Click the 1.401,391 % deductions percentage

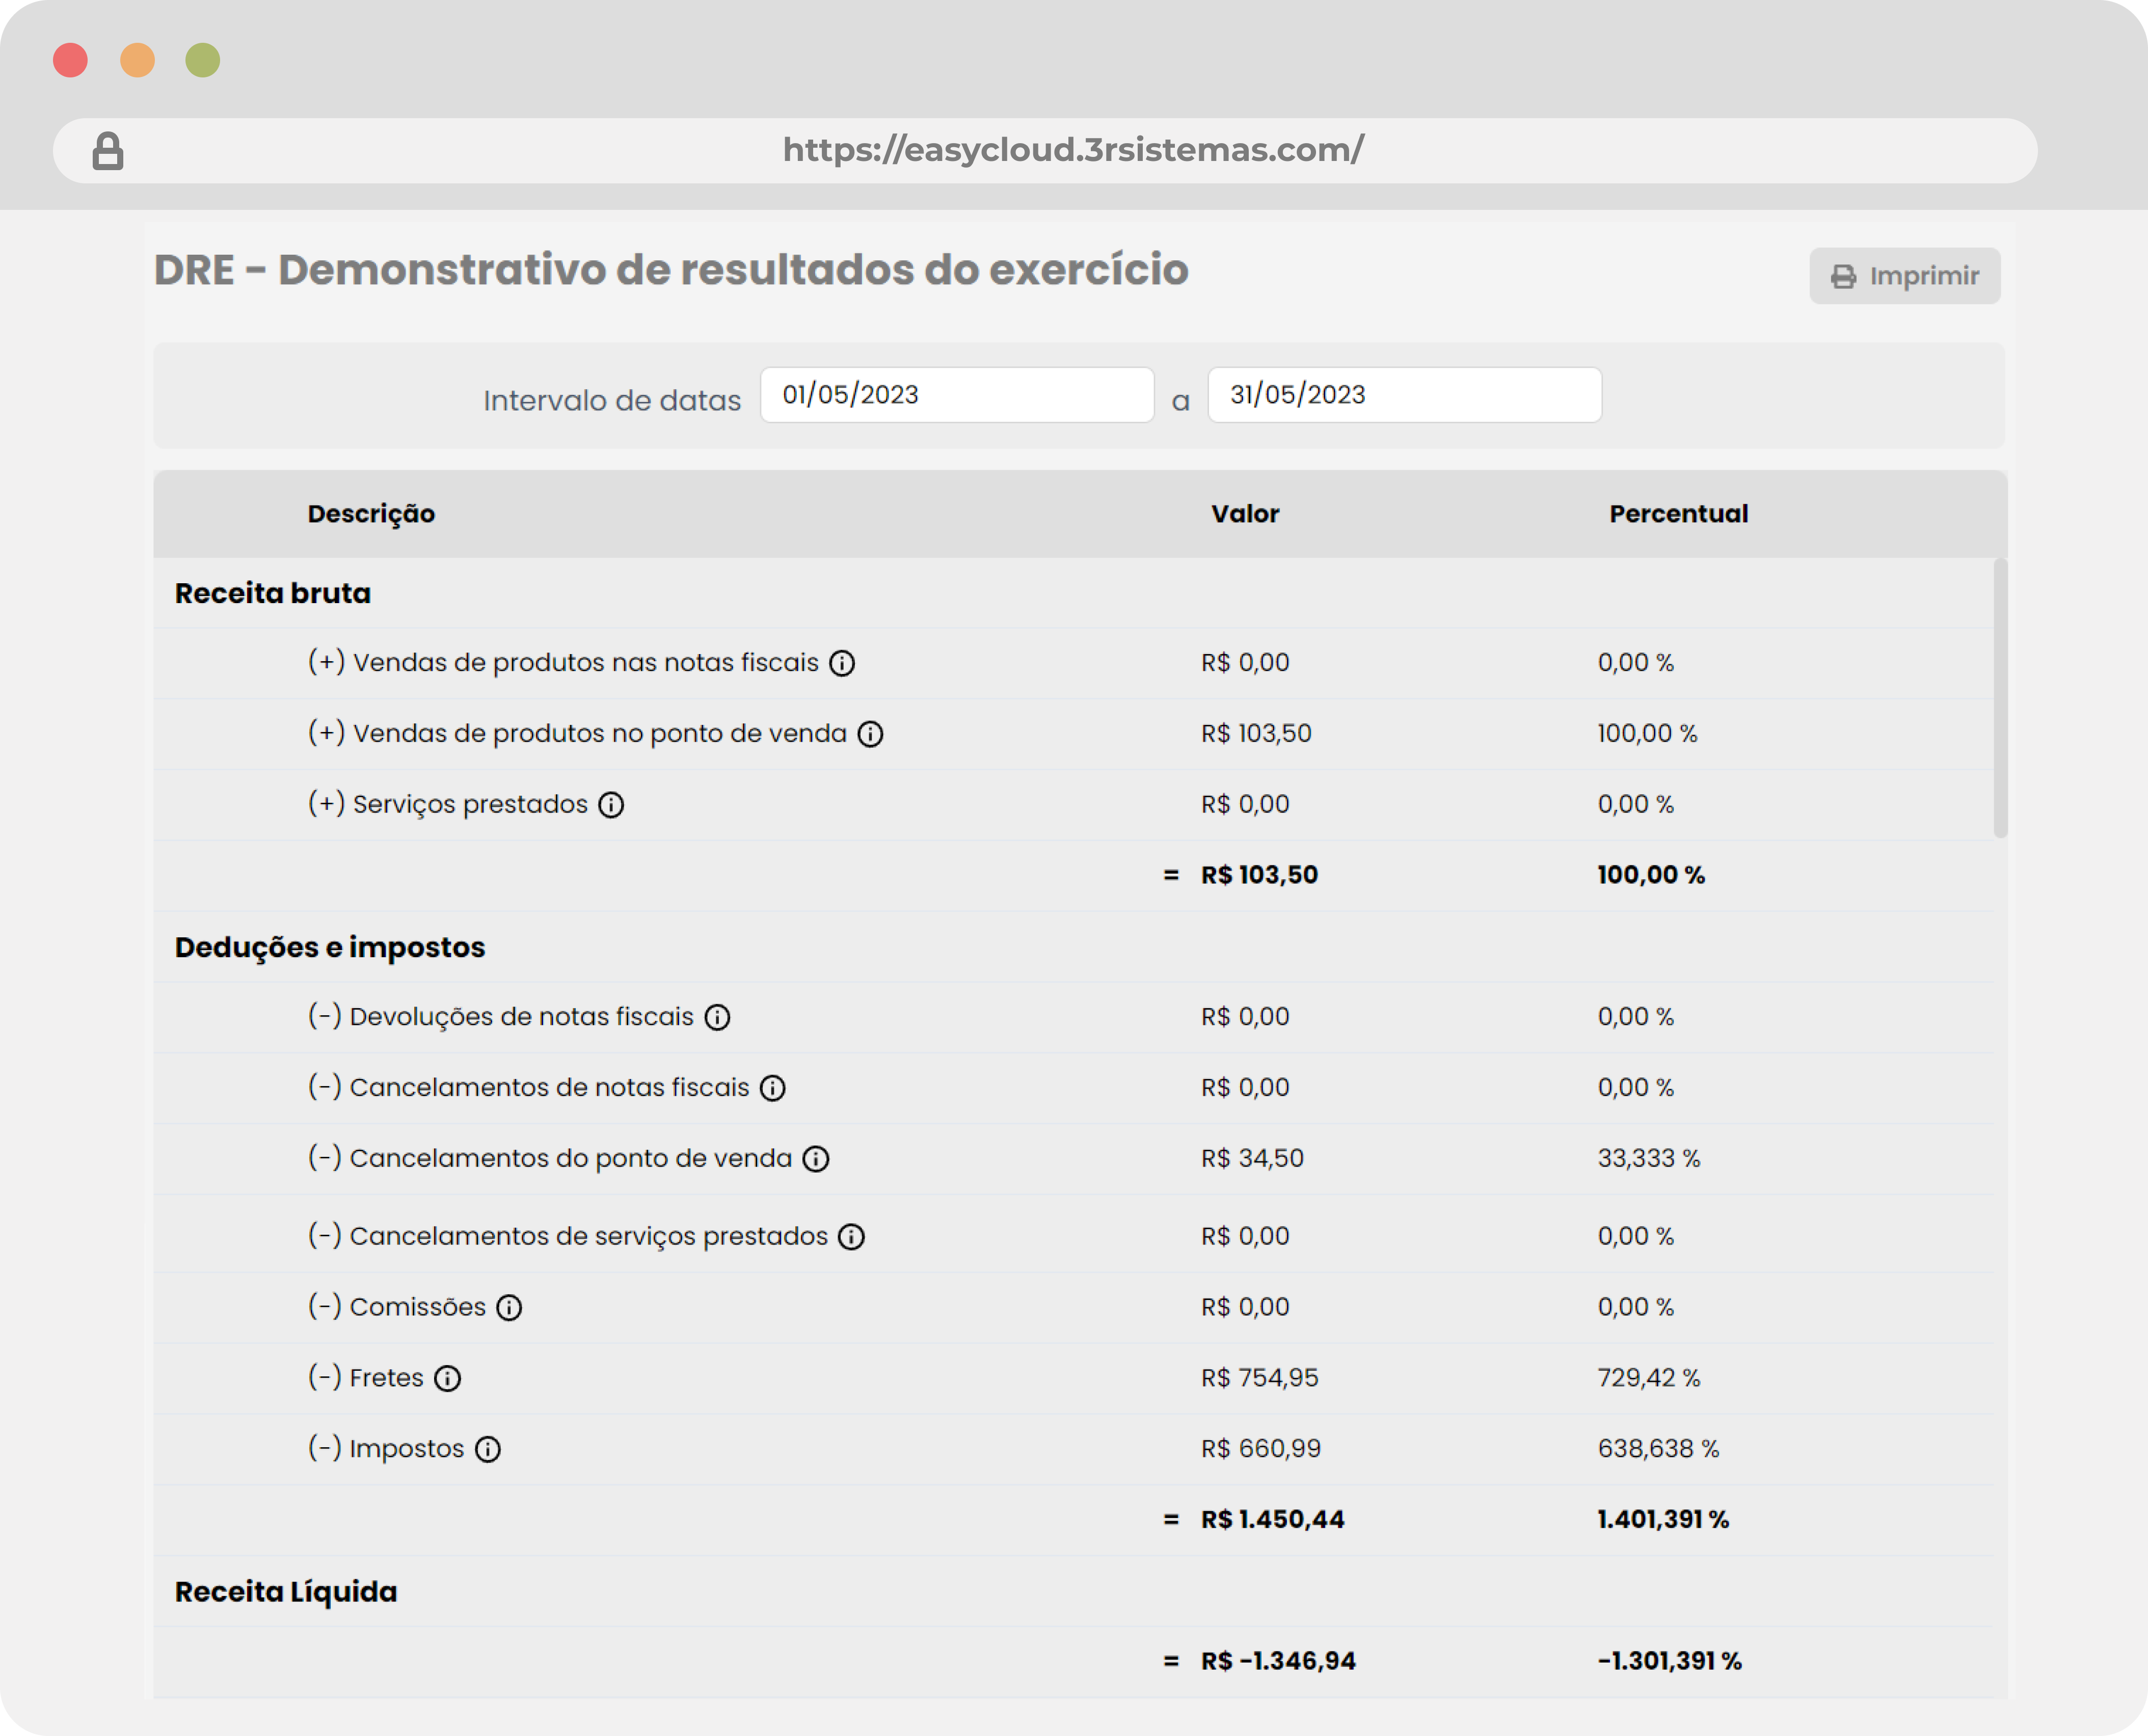click(x=1663, y=1520)
